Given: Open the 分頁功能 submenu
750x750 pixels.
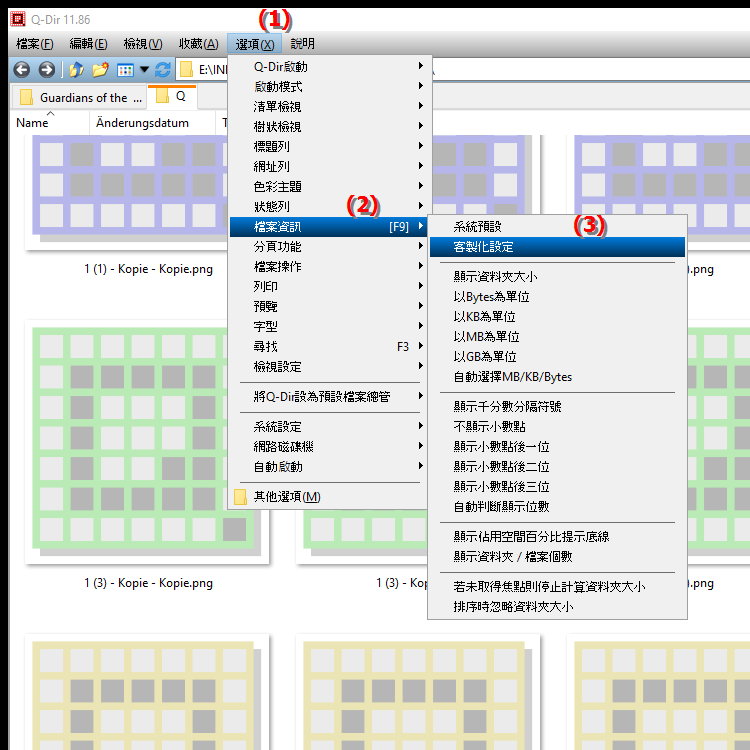Looking at the screenshot, I should (x=330, y=247).
